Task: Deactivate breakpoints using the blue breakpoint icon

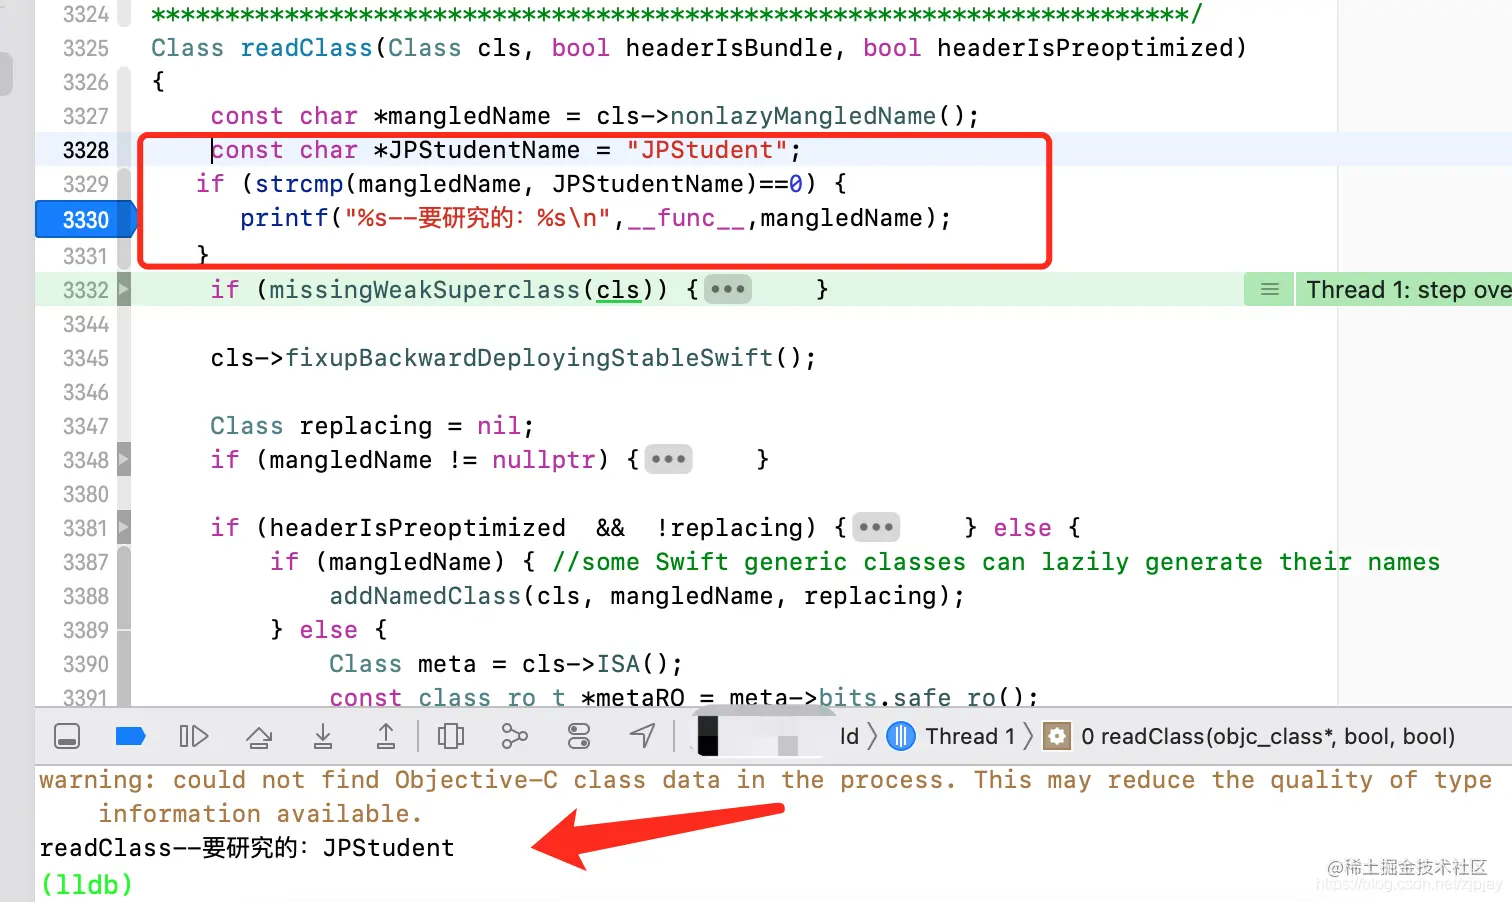Action: pos(130,737)
